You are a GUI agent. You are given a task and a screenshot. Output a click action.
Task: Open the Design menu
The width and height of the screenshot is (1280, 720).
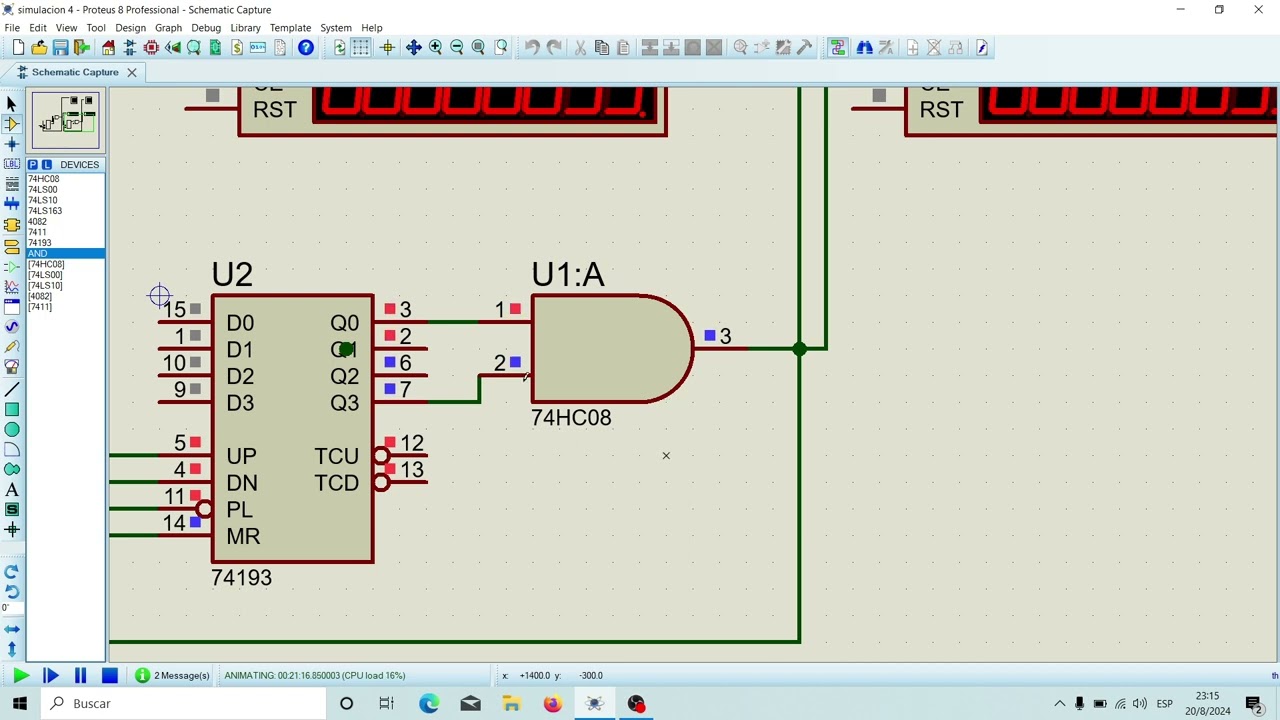(130, 28)
